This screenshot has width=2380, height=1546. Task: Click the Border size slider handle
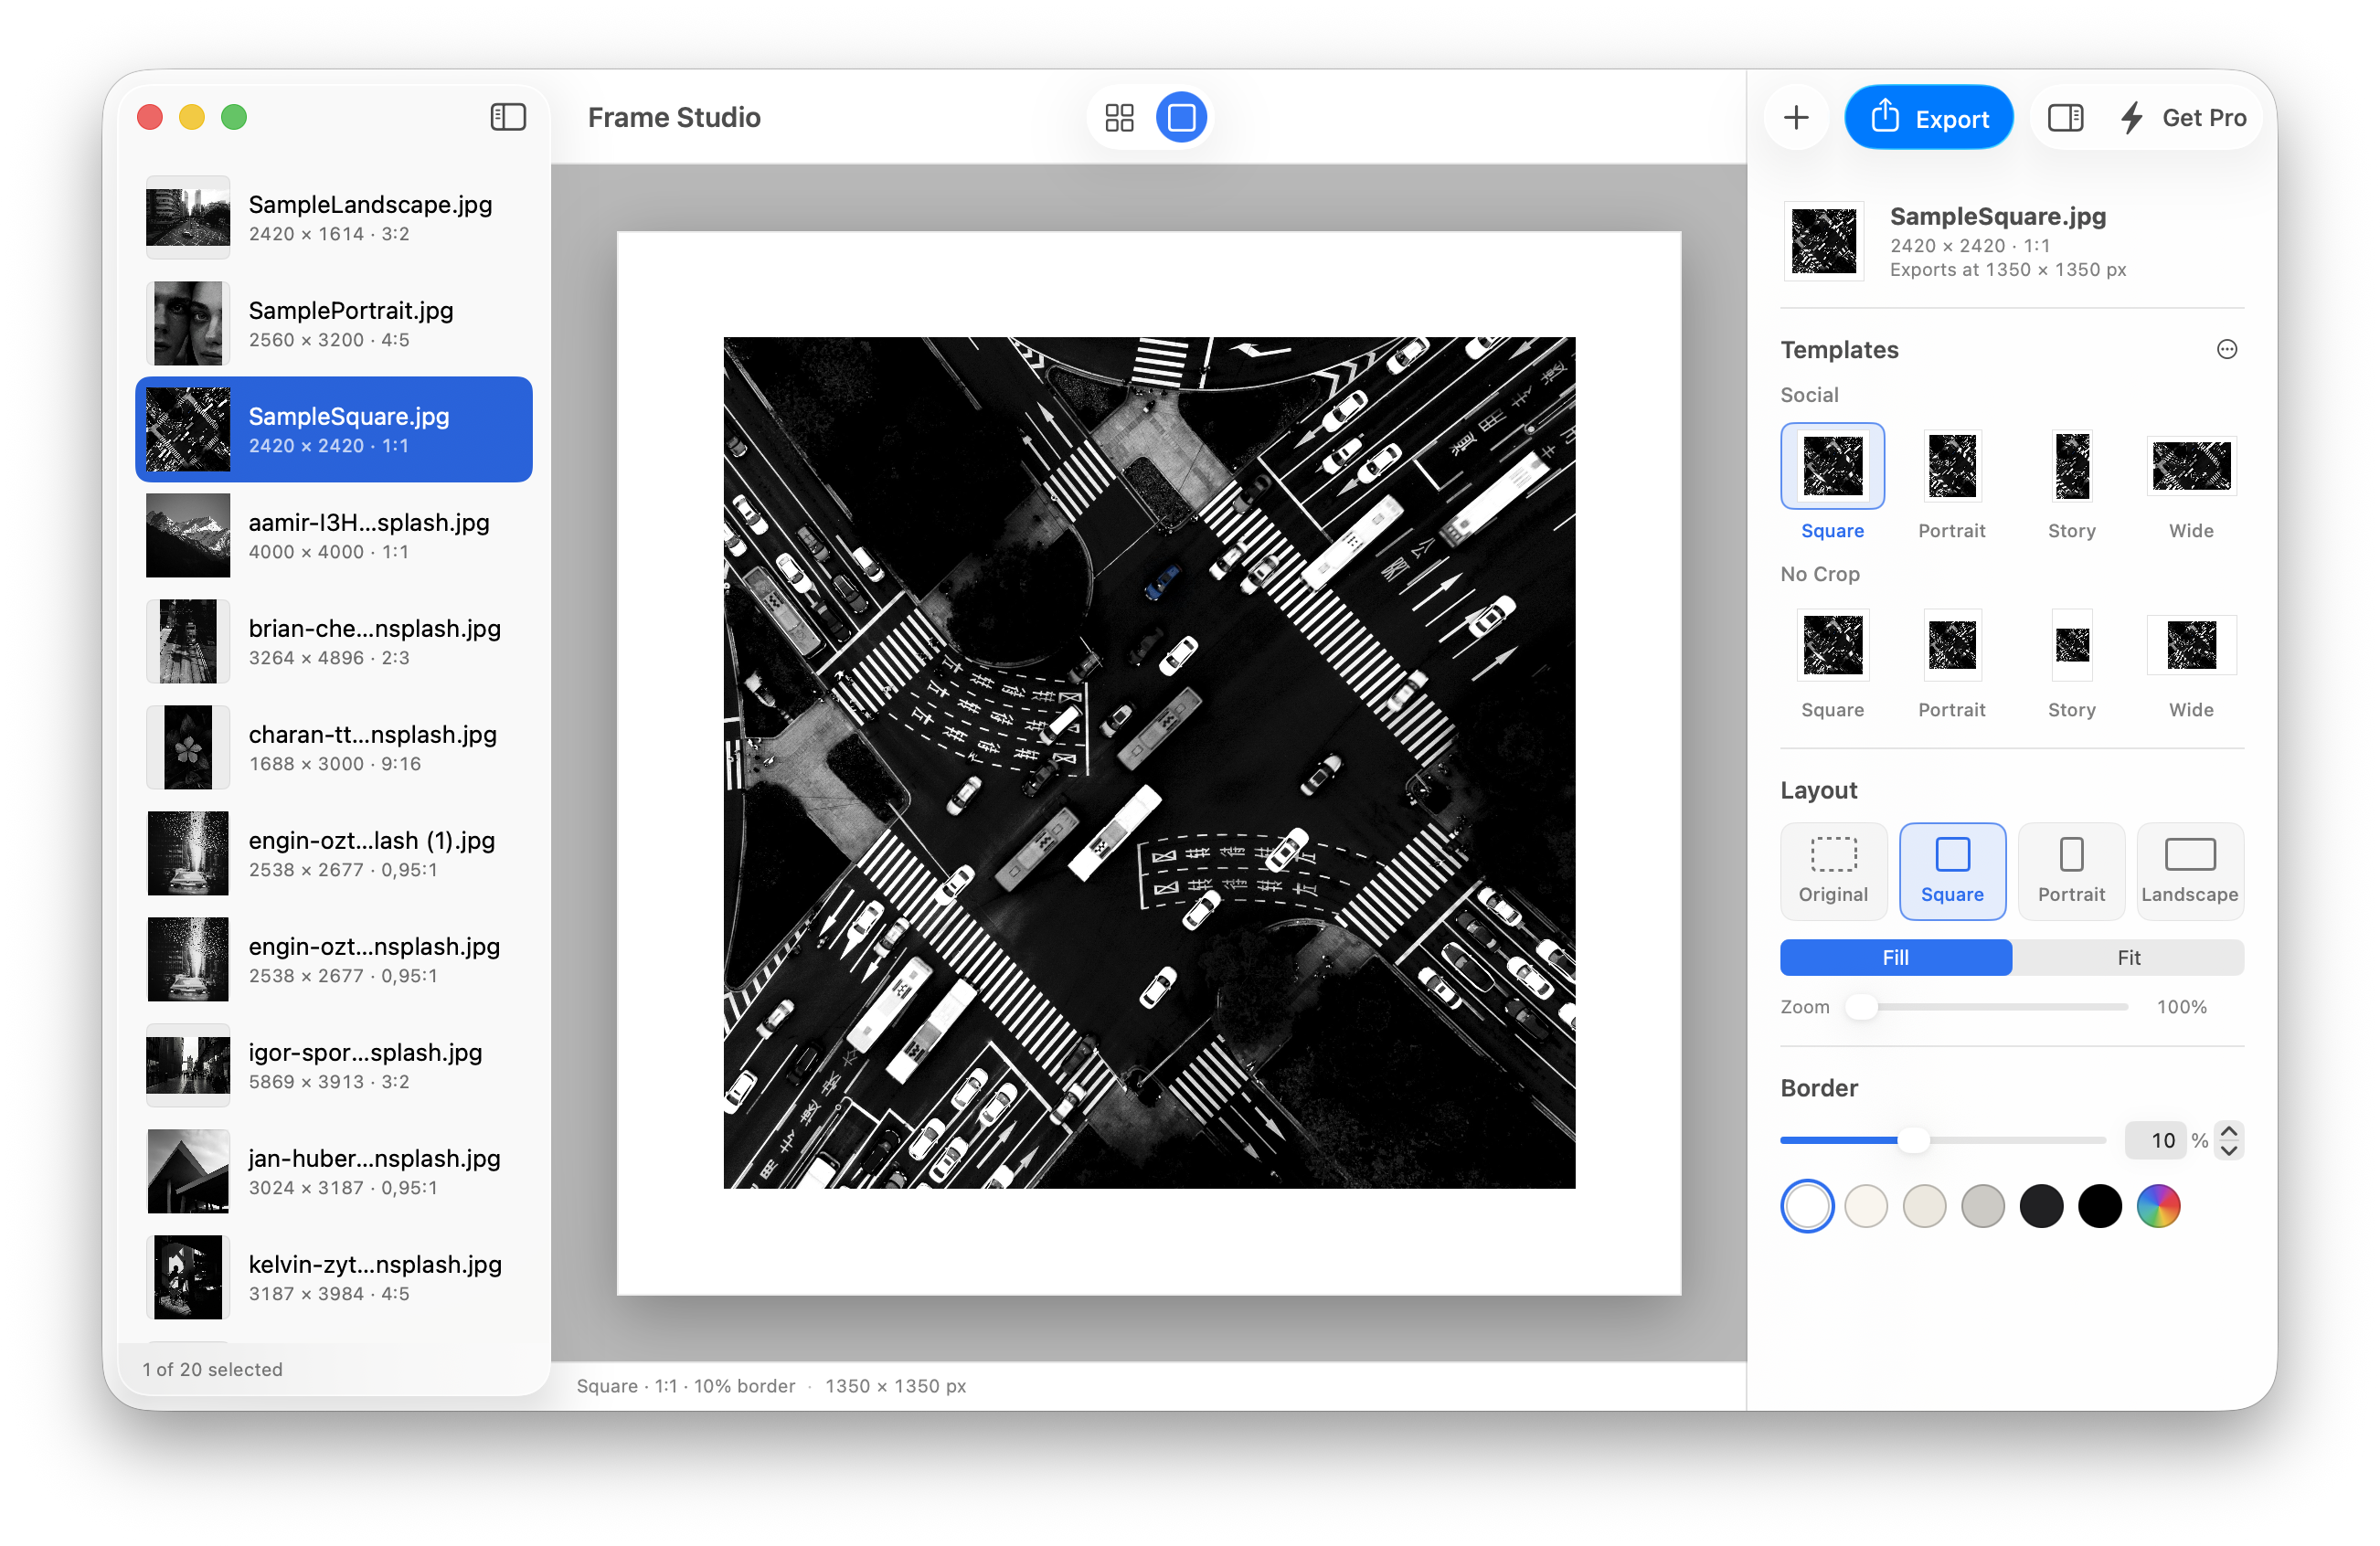(x=1913, y=1139)
